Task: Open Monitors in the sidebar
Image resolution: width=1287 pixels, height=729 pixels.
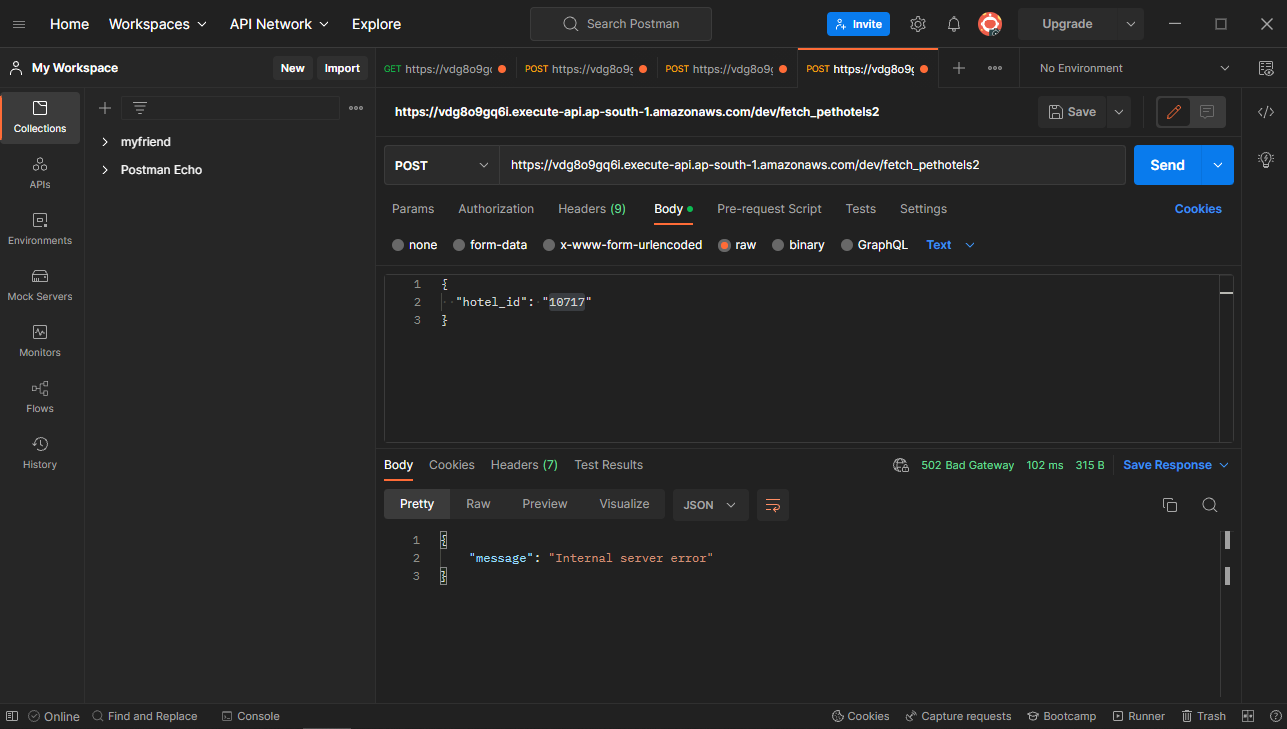Action: coord(40,341)
